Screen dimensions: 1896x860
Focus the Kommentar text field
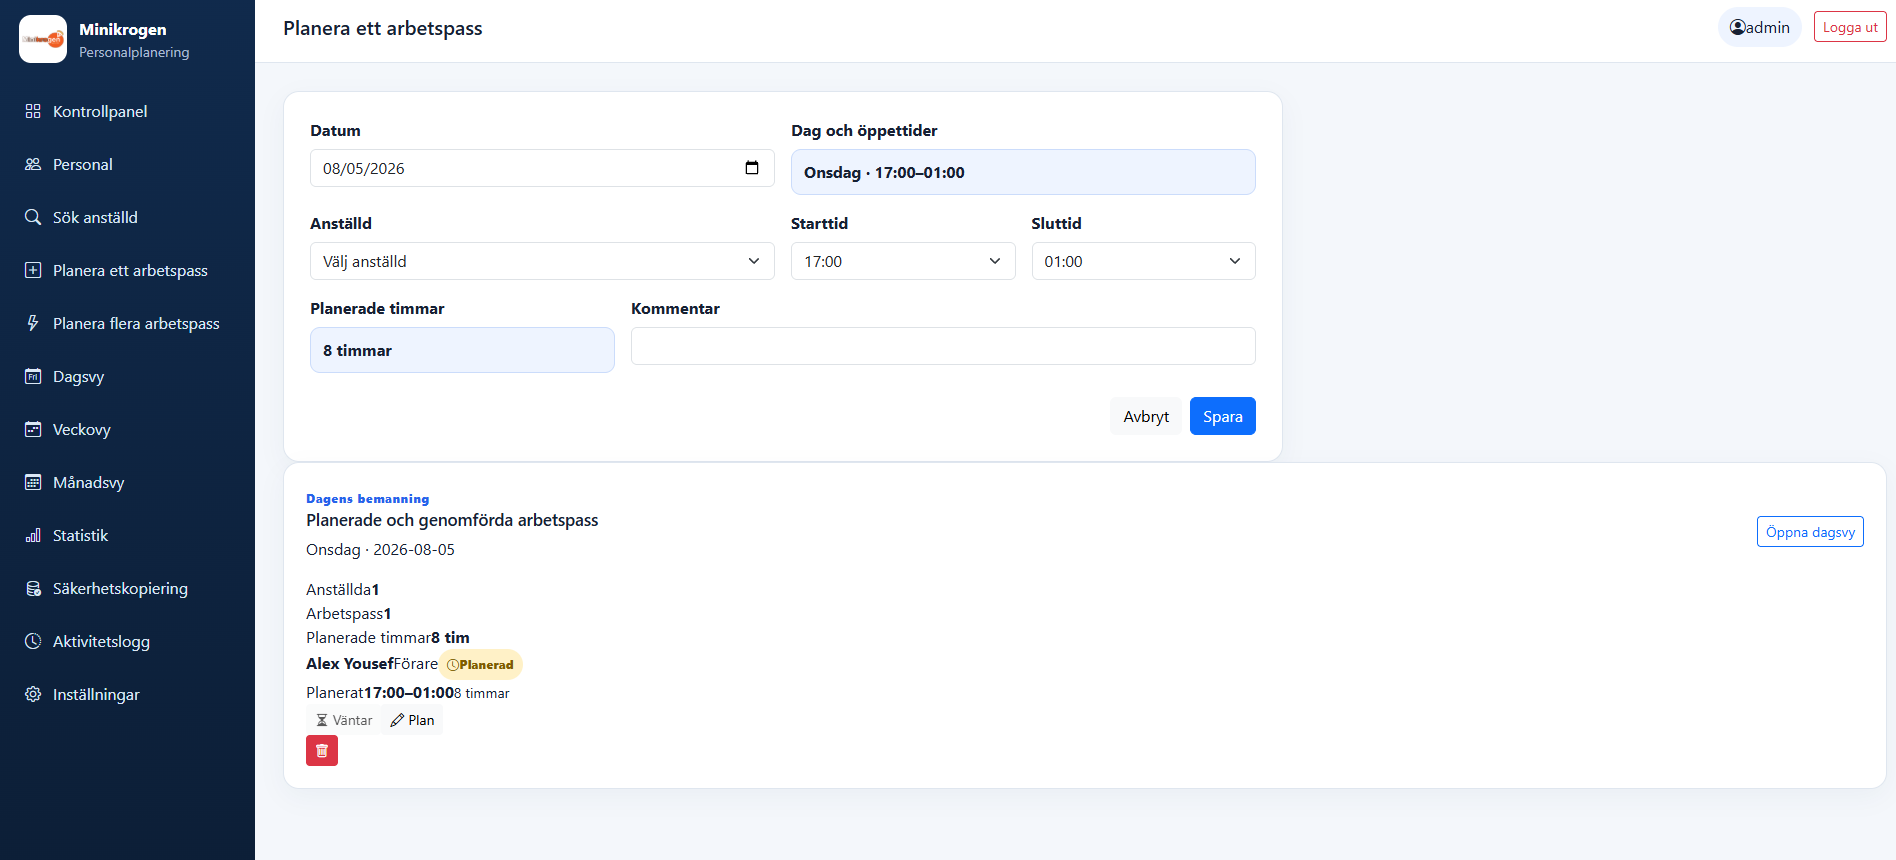pyautogui.click(x=943, y=346)
